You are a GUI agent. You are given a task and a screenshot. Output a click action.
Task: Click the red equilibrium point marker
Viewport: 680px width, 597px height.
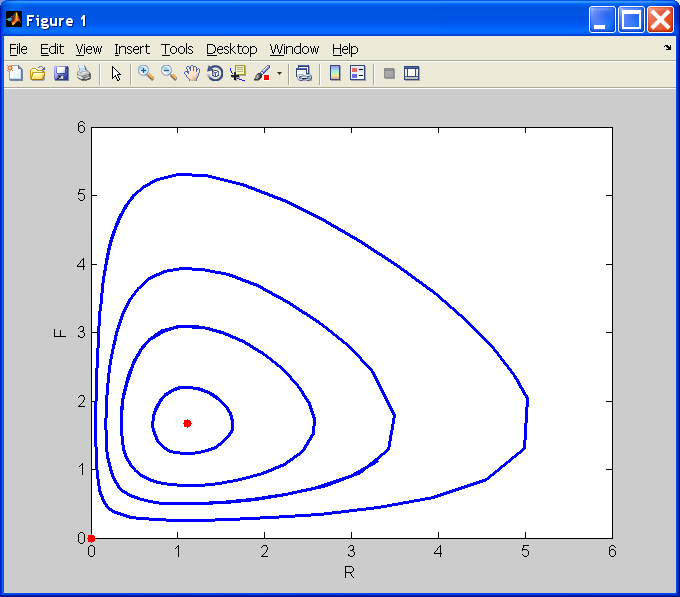(x=187, y=424)
